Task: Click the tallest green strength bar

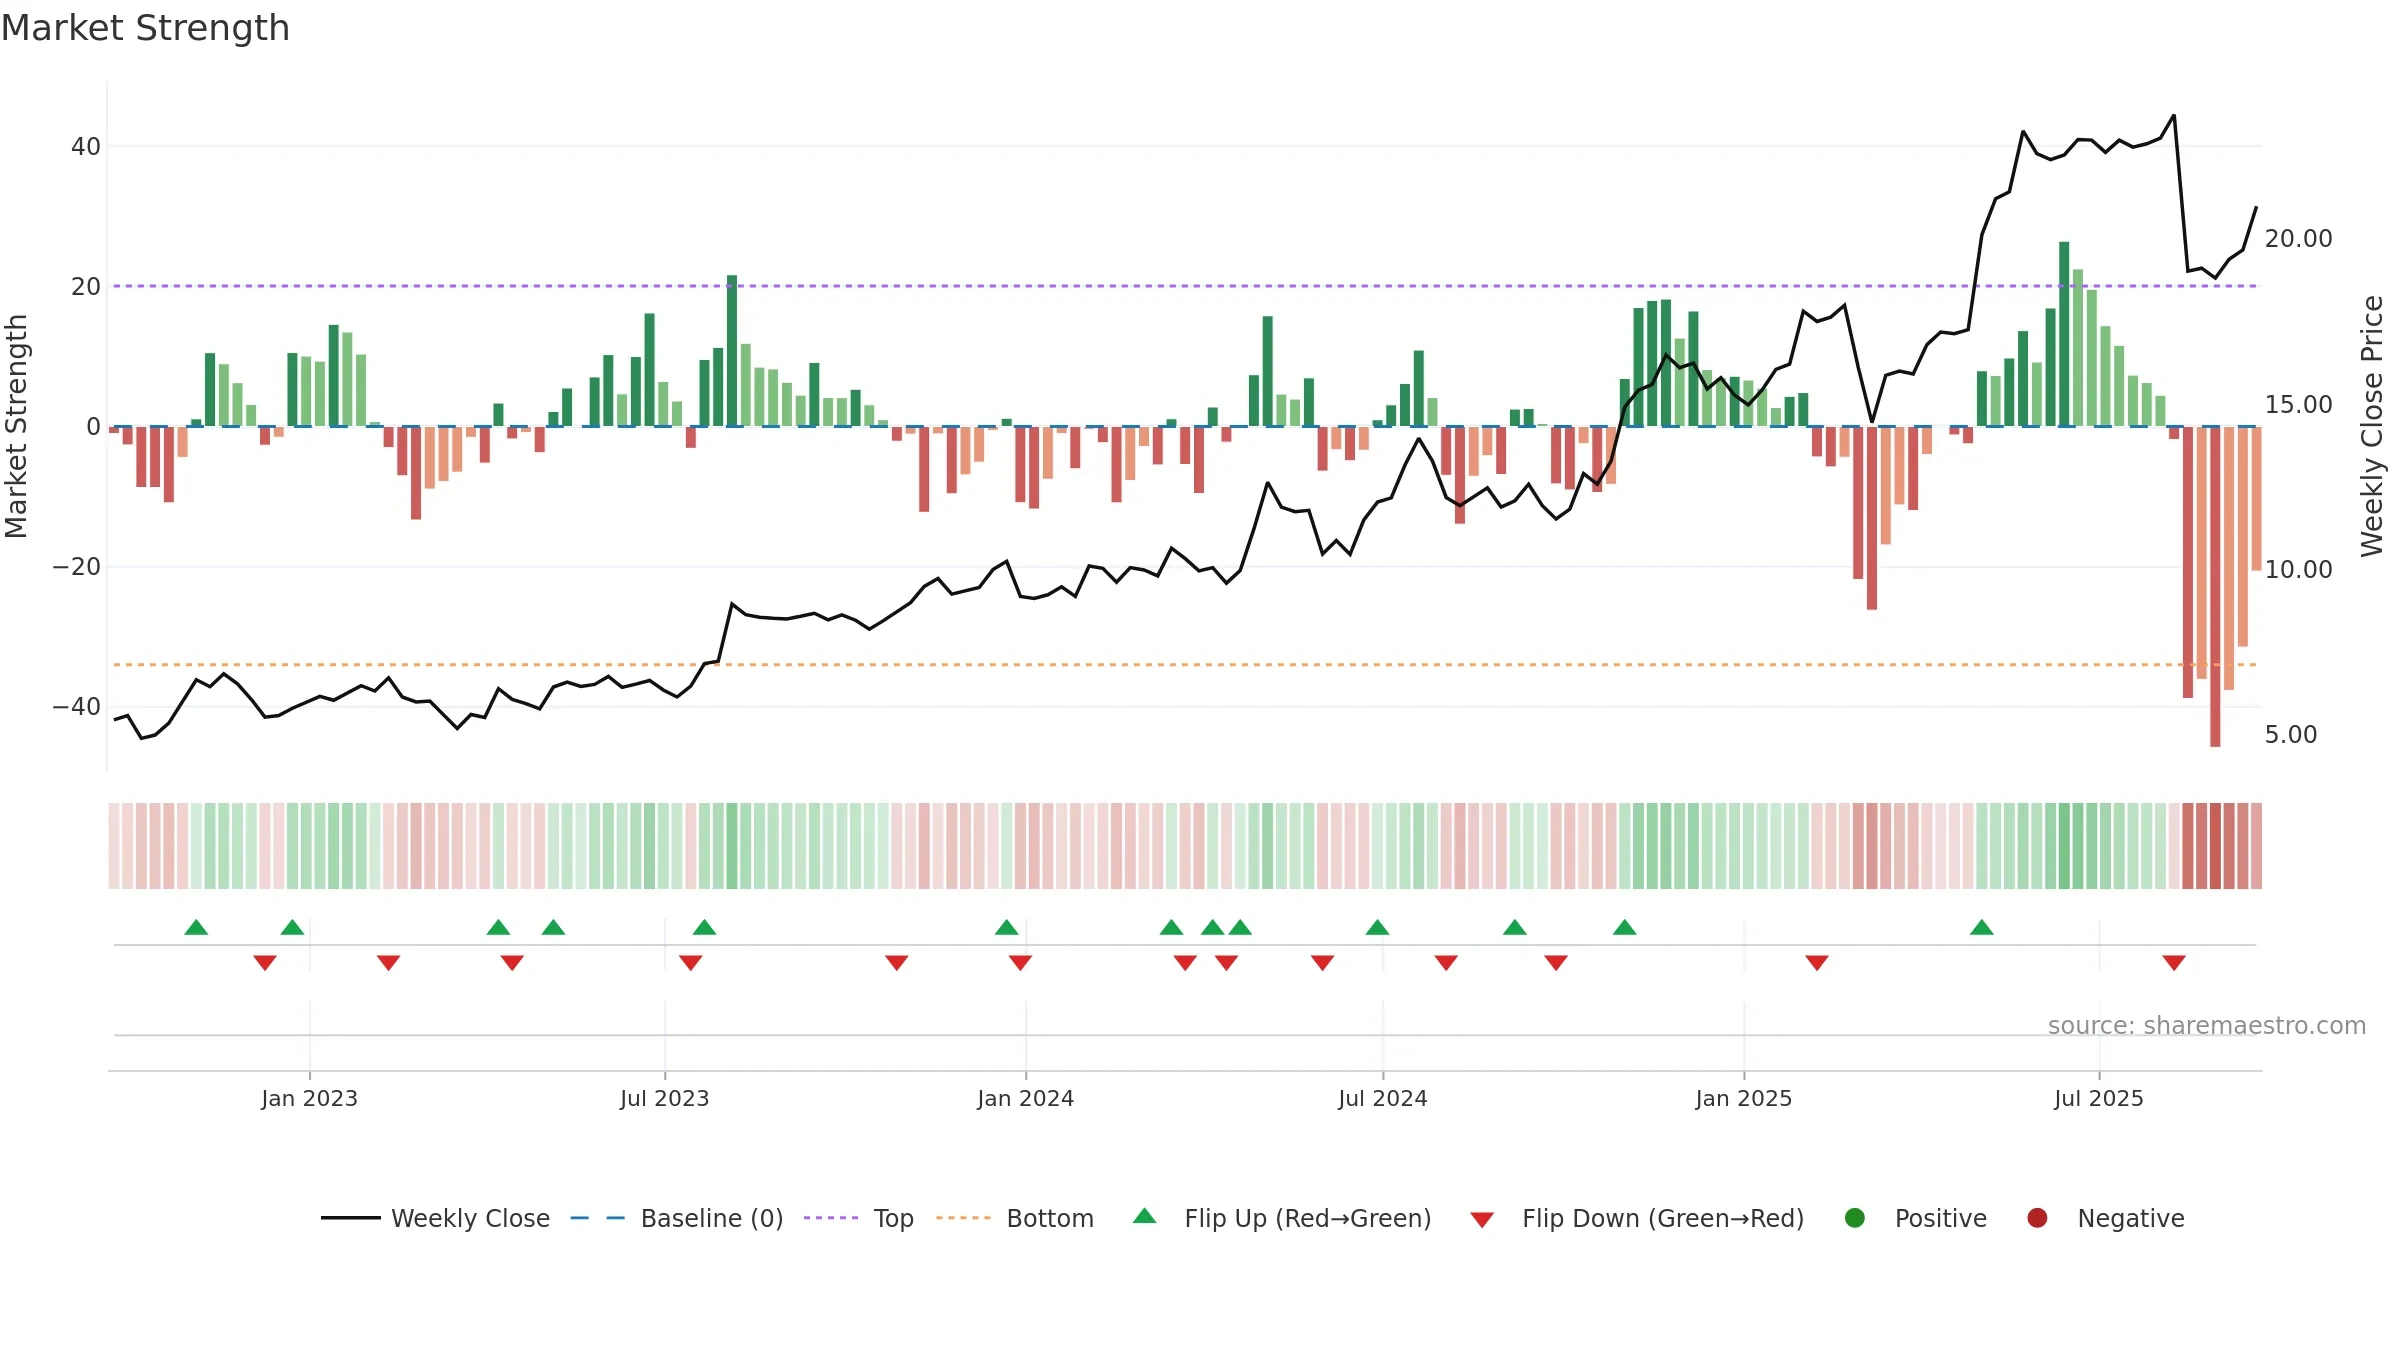Action: pos(2064,334)
